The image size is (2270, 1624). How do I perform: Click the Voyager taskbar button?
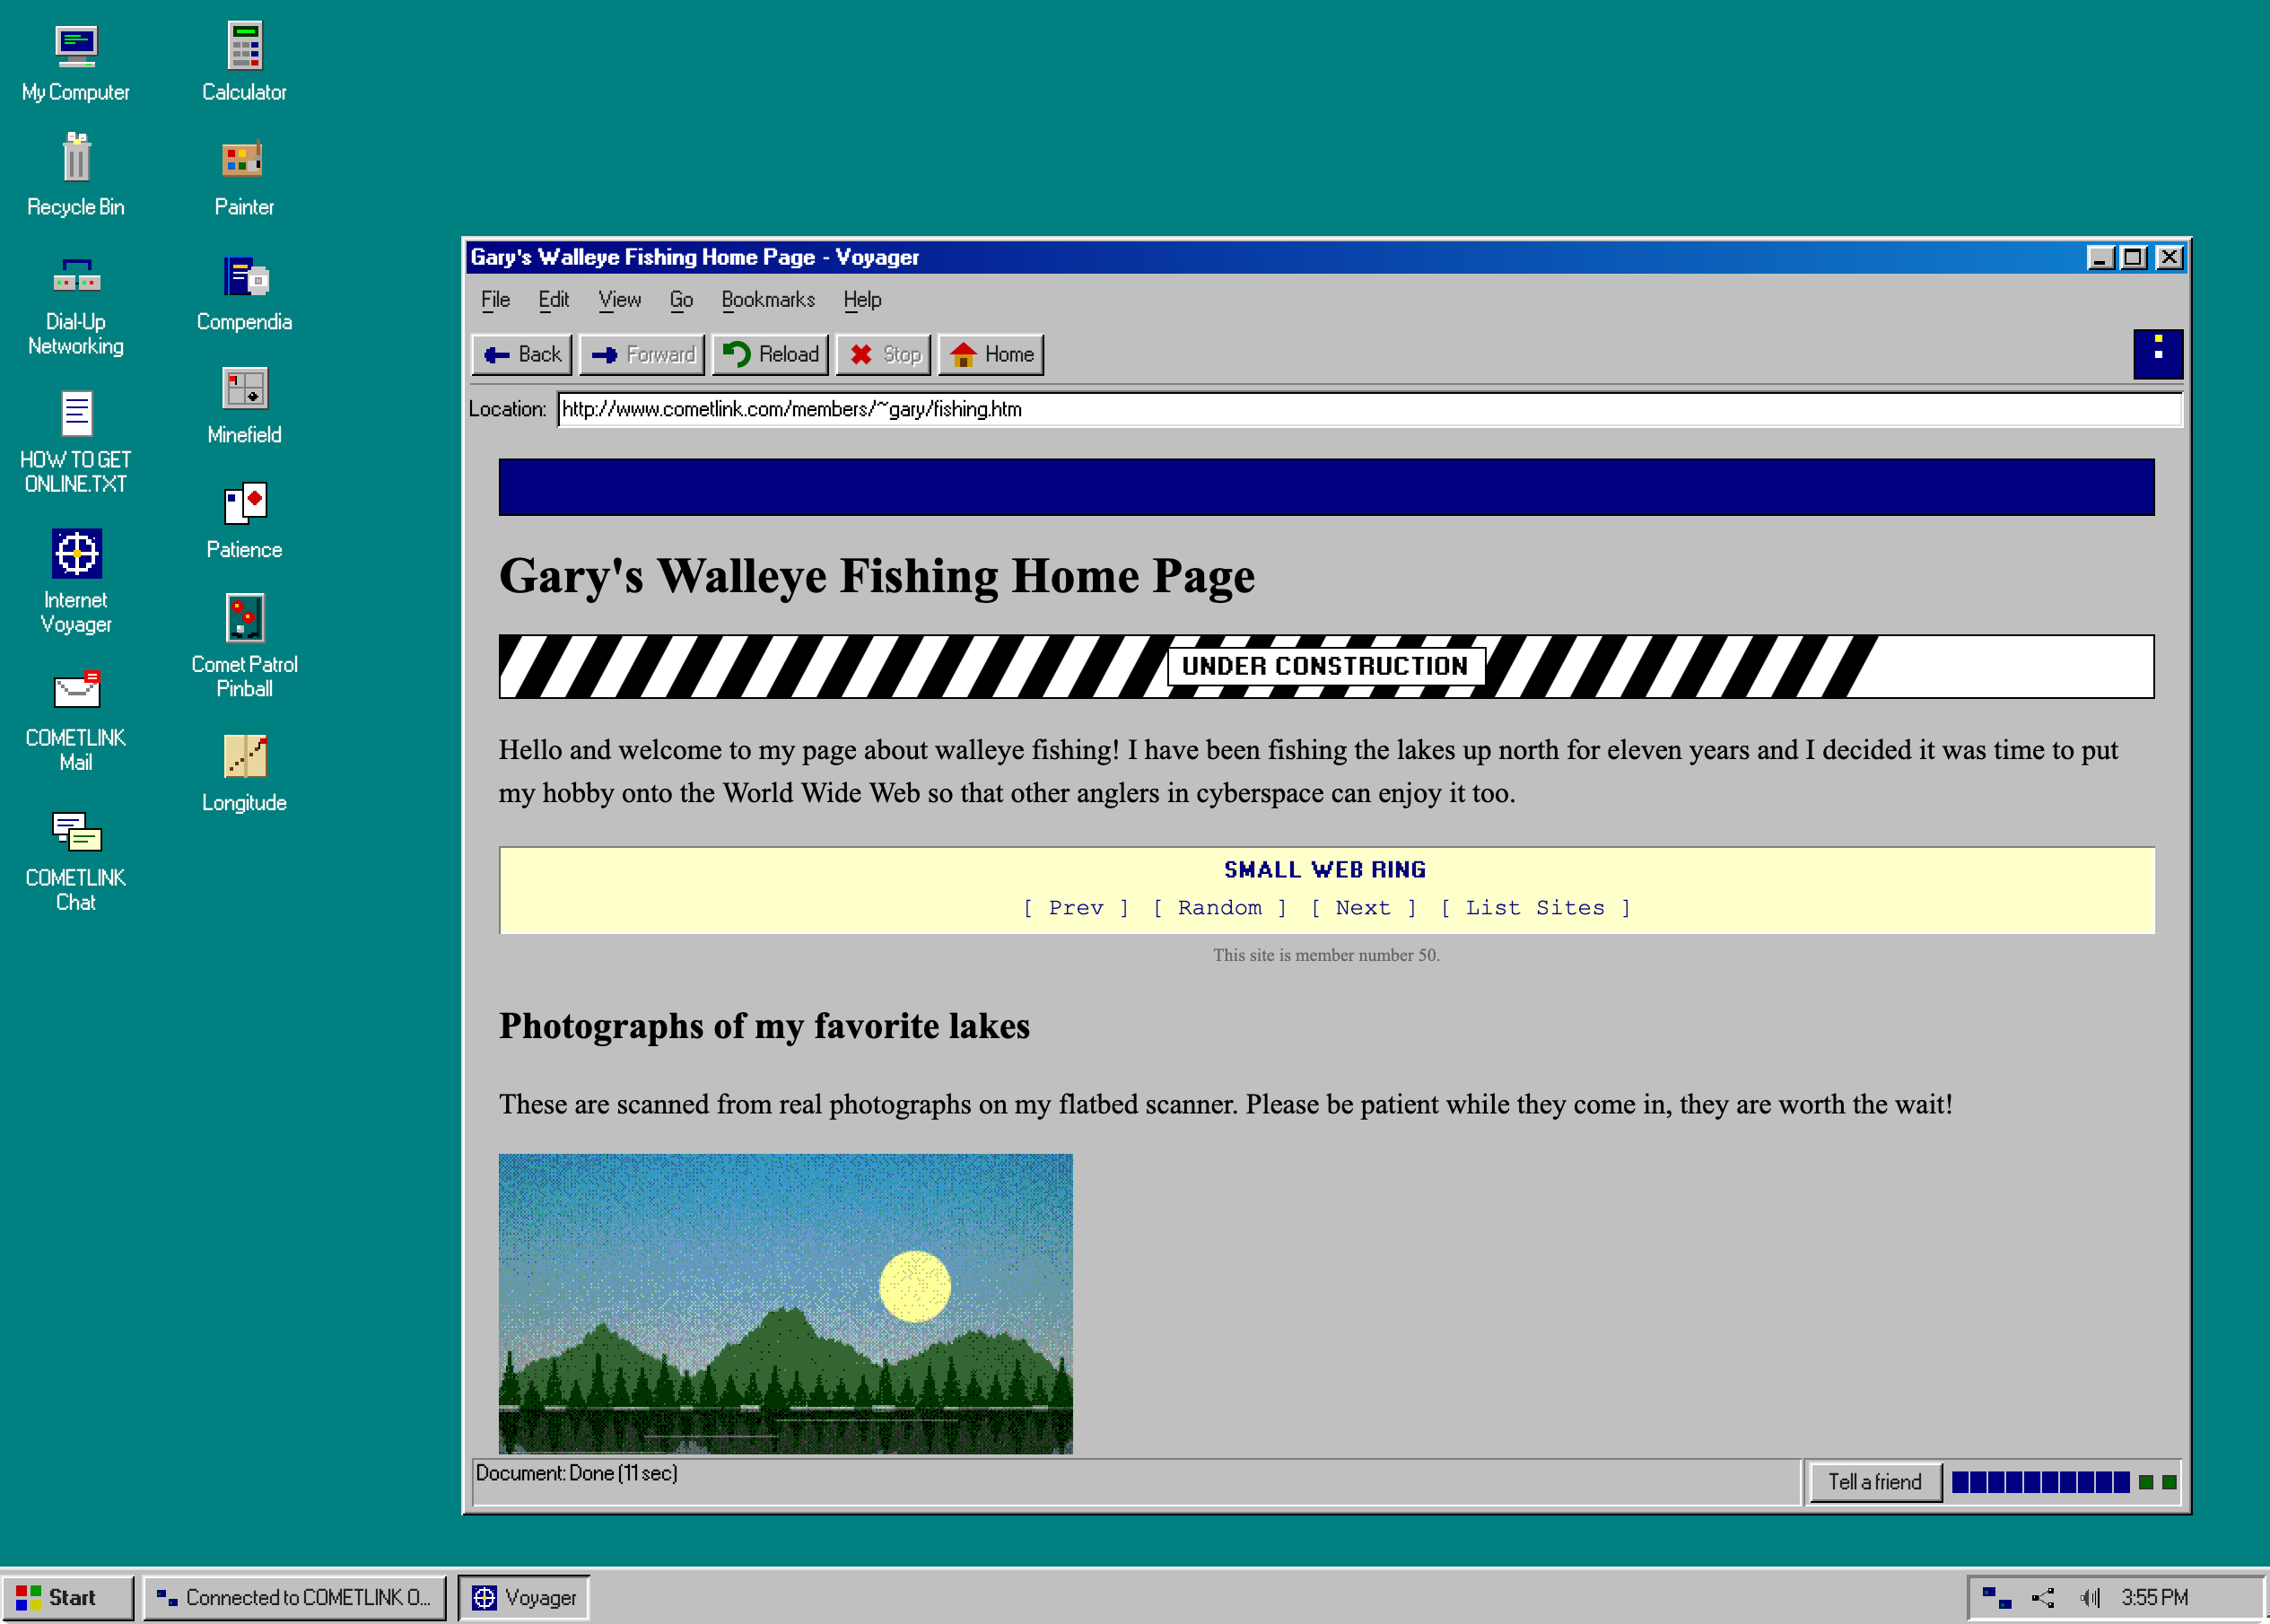click(524, 1598)
